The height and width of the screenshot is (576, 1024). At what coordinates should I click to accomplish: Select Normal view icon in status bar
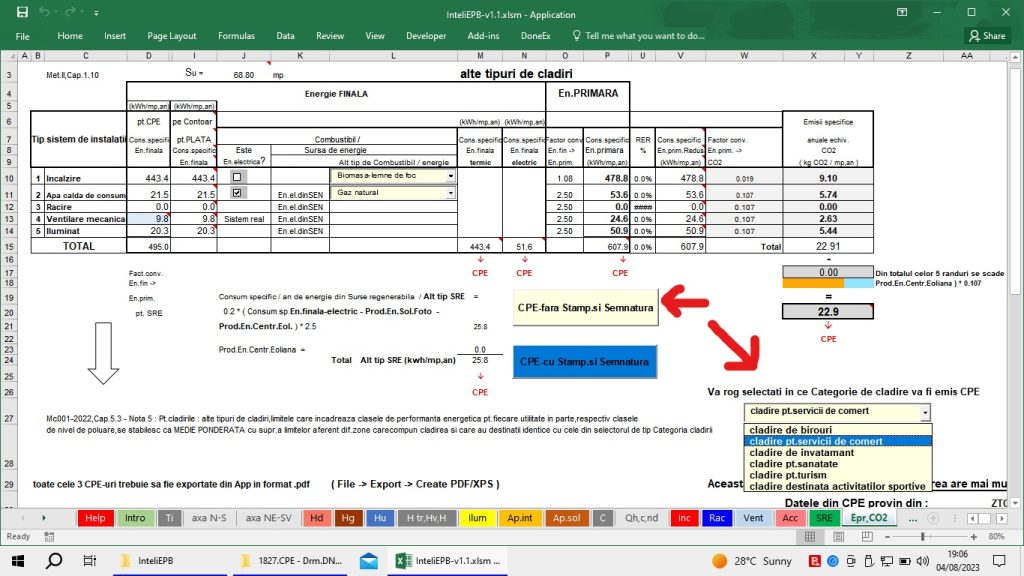click(x=810, y=537)
